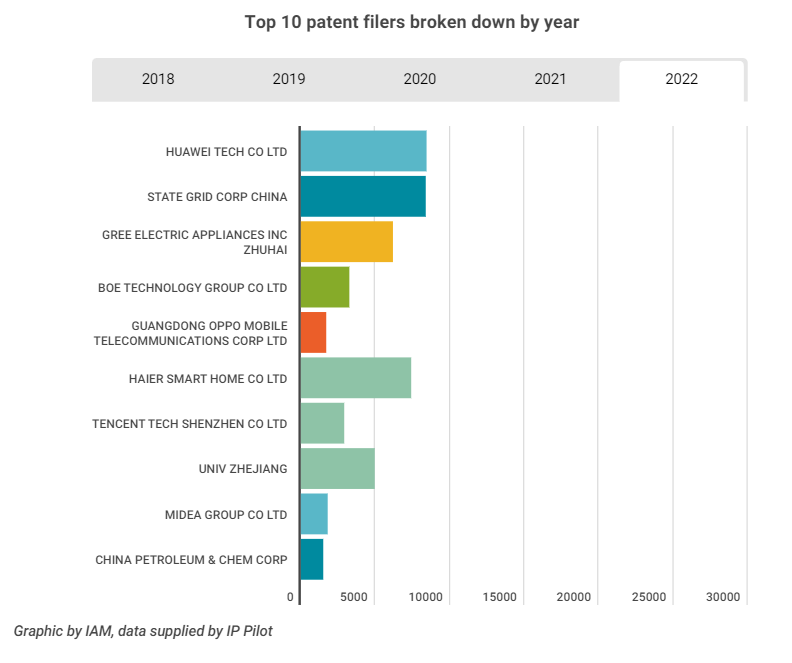The width and height of the screenshot is (792, 663).
Task: Click the 30000 x-axis tick label
Action: pos(722,597)
